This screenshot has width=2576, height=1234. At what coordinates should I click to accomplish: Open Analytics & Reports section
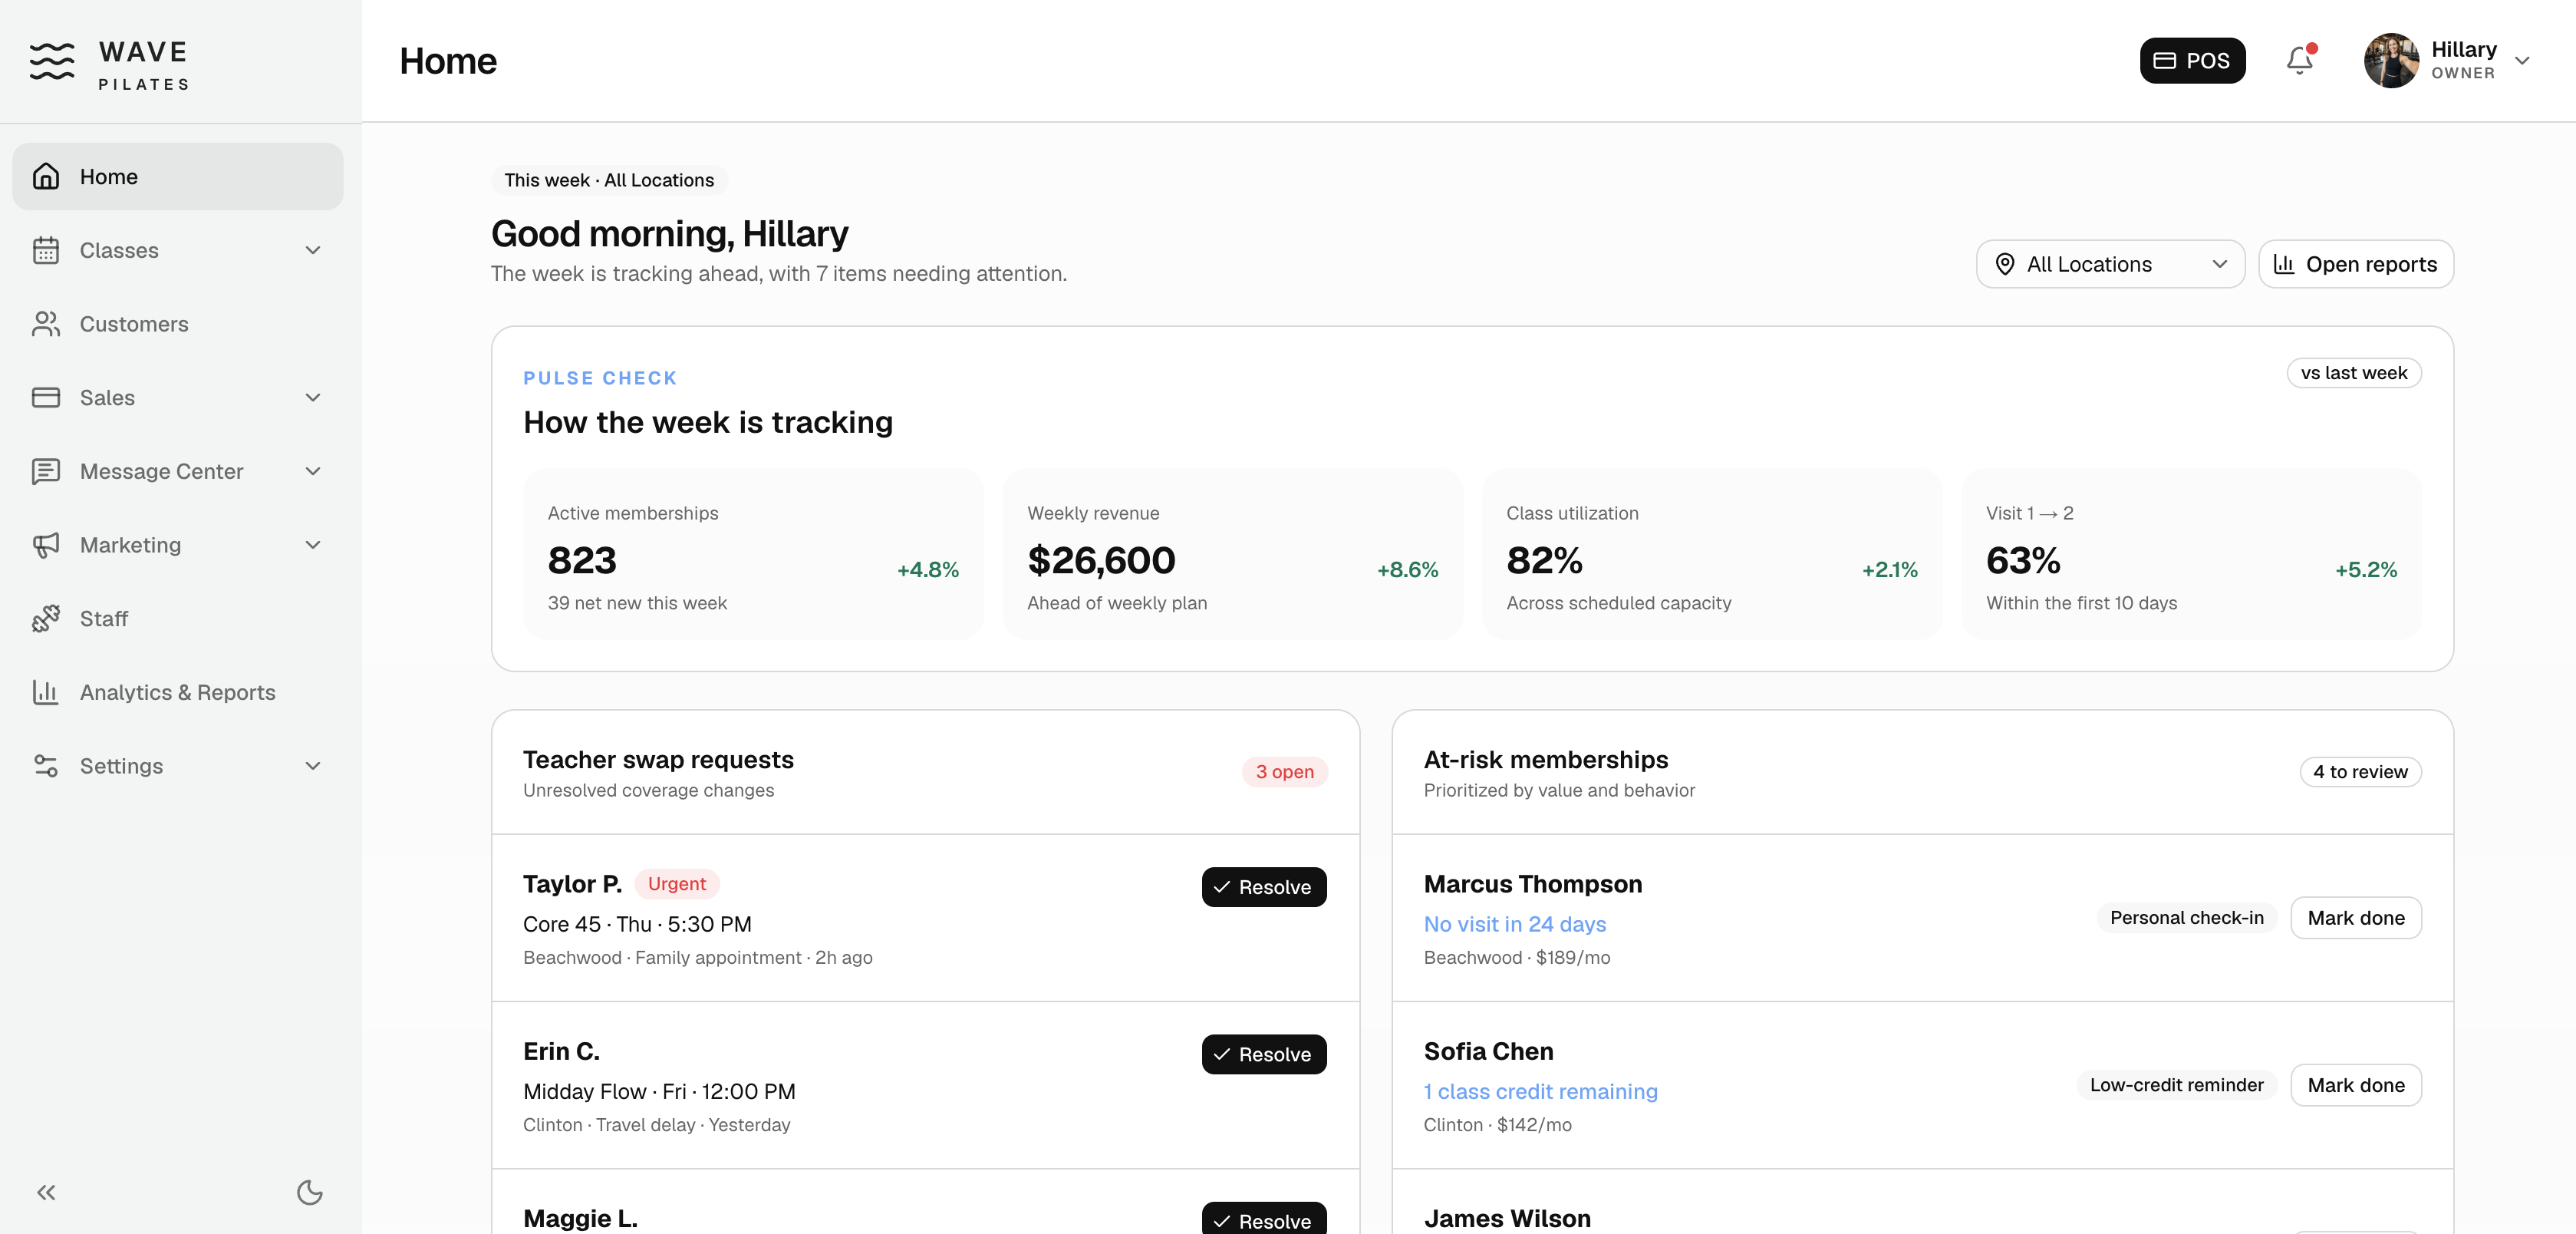(x=178, y=692)
